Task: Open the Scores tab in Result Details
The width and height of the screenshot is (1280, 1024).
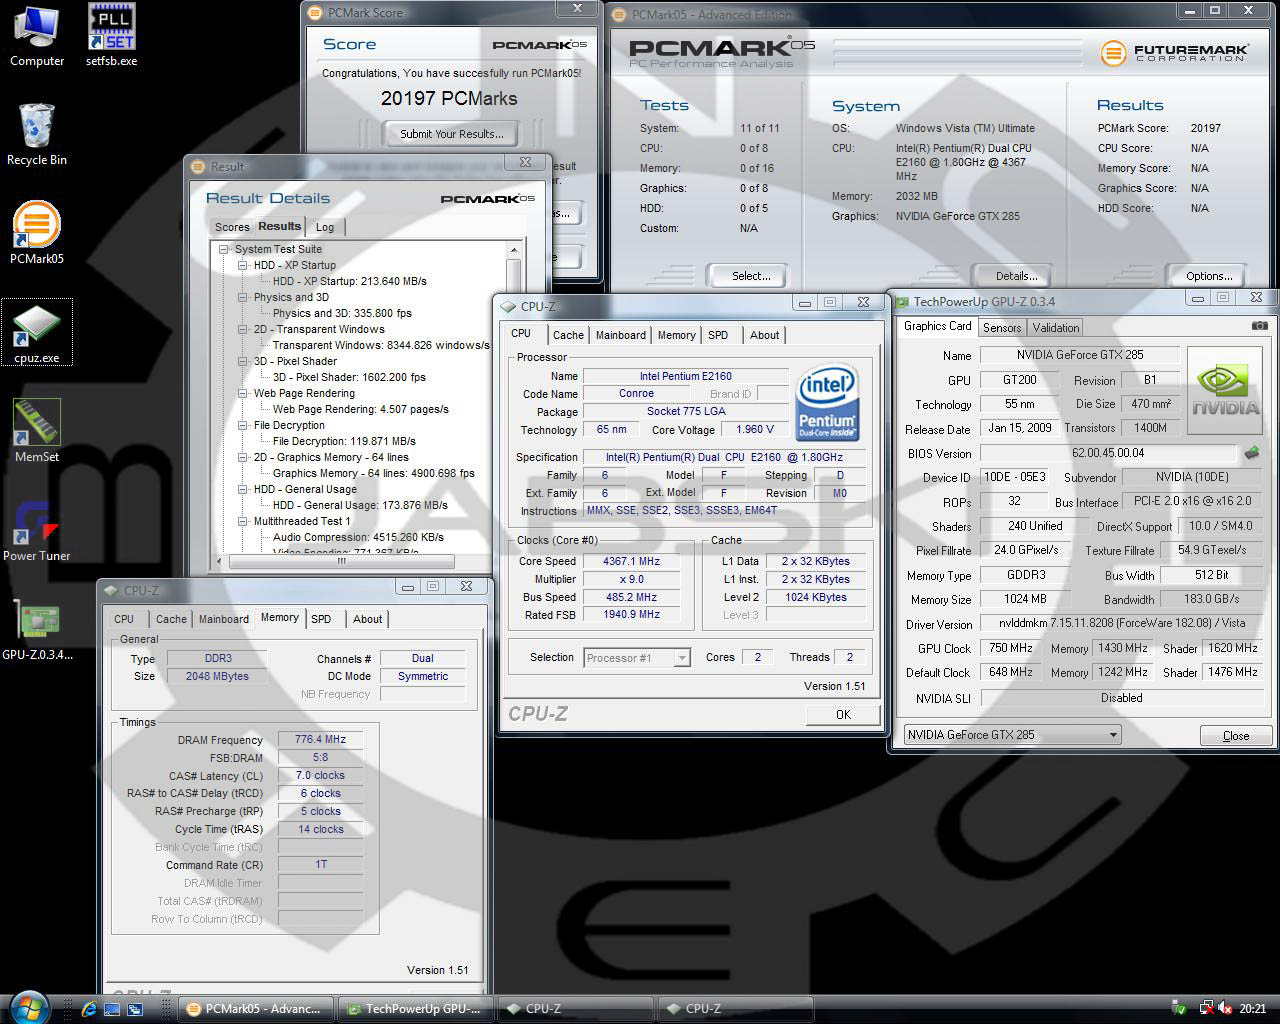Action: 232,227
